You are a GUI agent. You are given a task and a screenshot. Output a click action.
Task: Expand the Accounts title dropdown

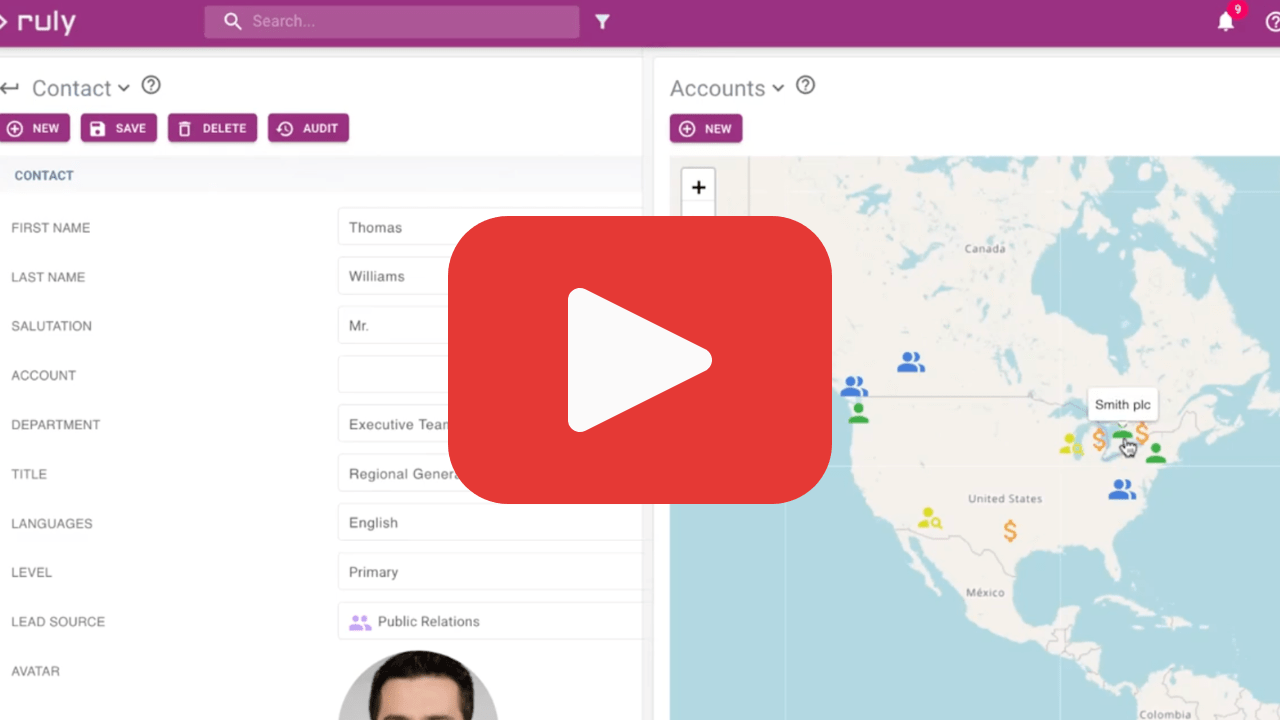click(x=778, y=88)
